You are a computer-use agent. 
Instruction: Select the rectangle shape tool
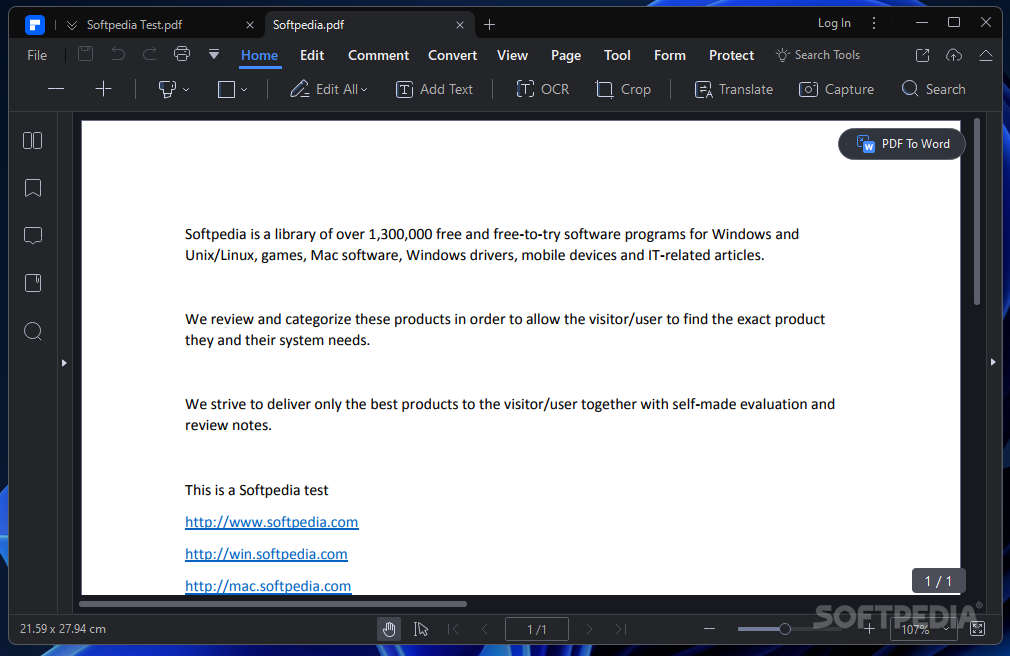(x=226, y=89)
